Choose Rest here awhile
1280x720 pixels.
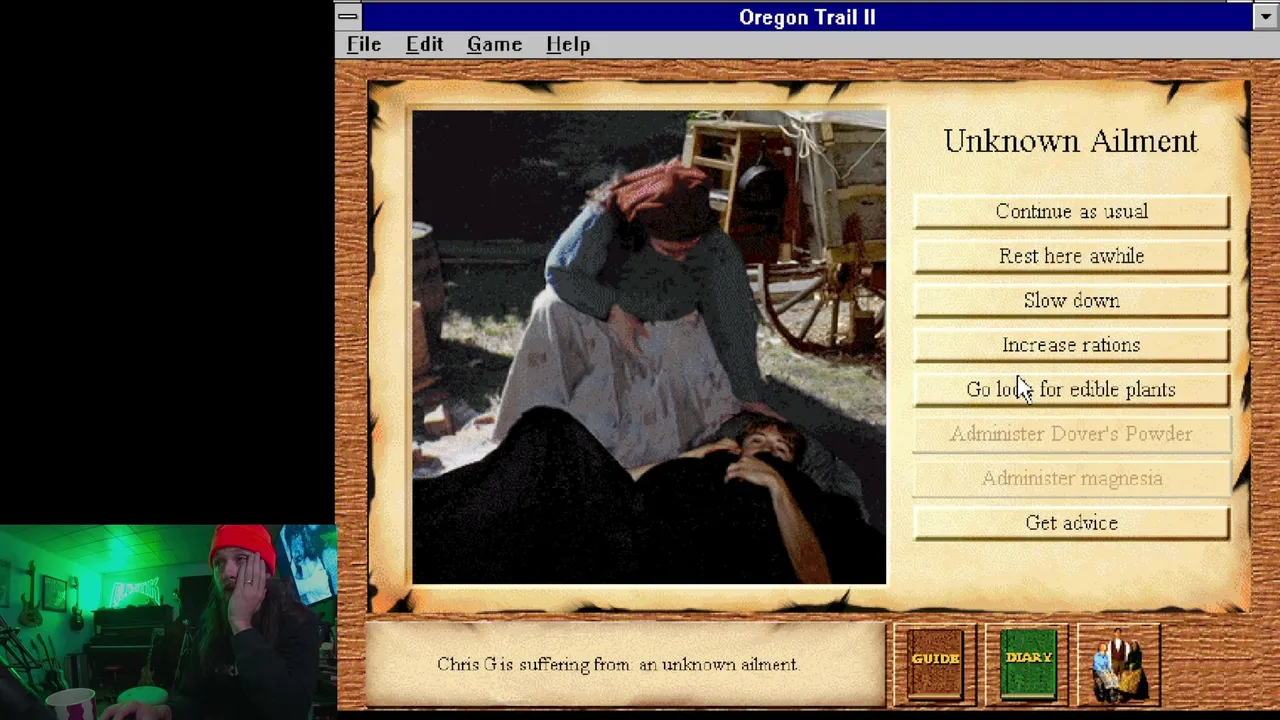click(x=1071, y=256)
